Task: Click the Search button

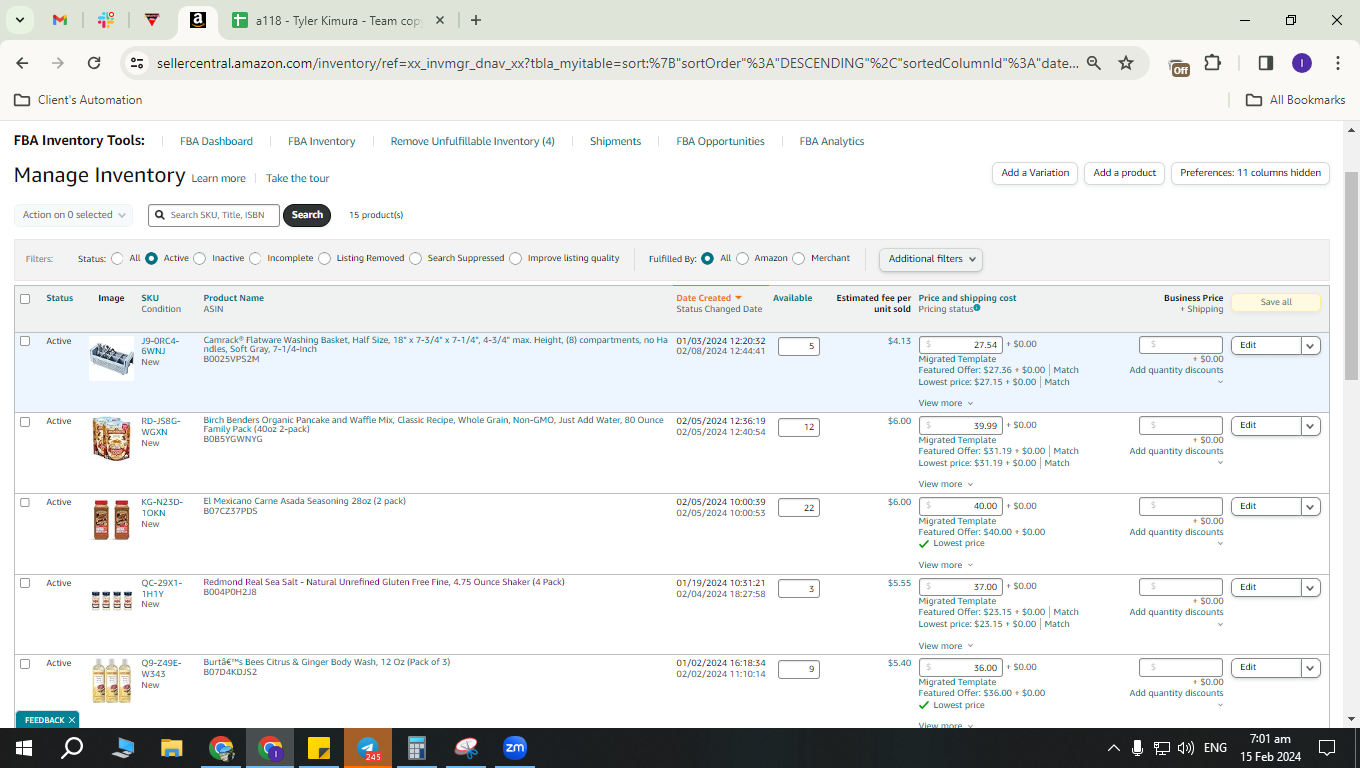Action: [307, 215]
